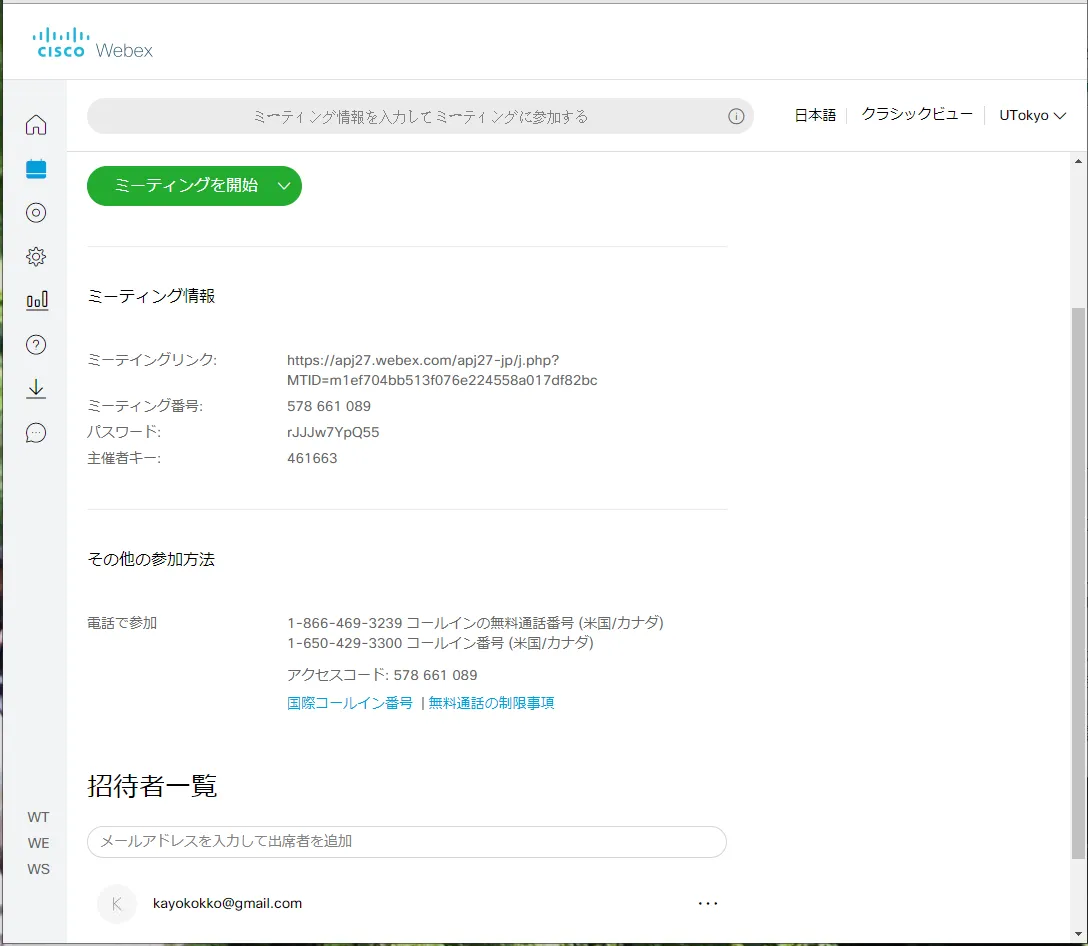View 無料通話の制限事項
The image size is (1088, 946).
pos(492,702)
